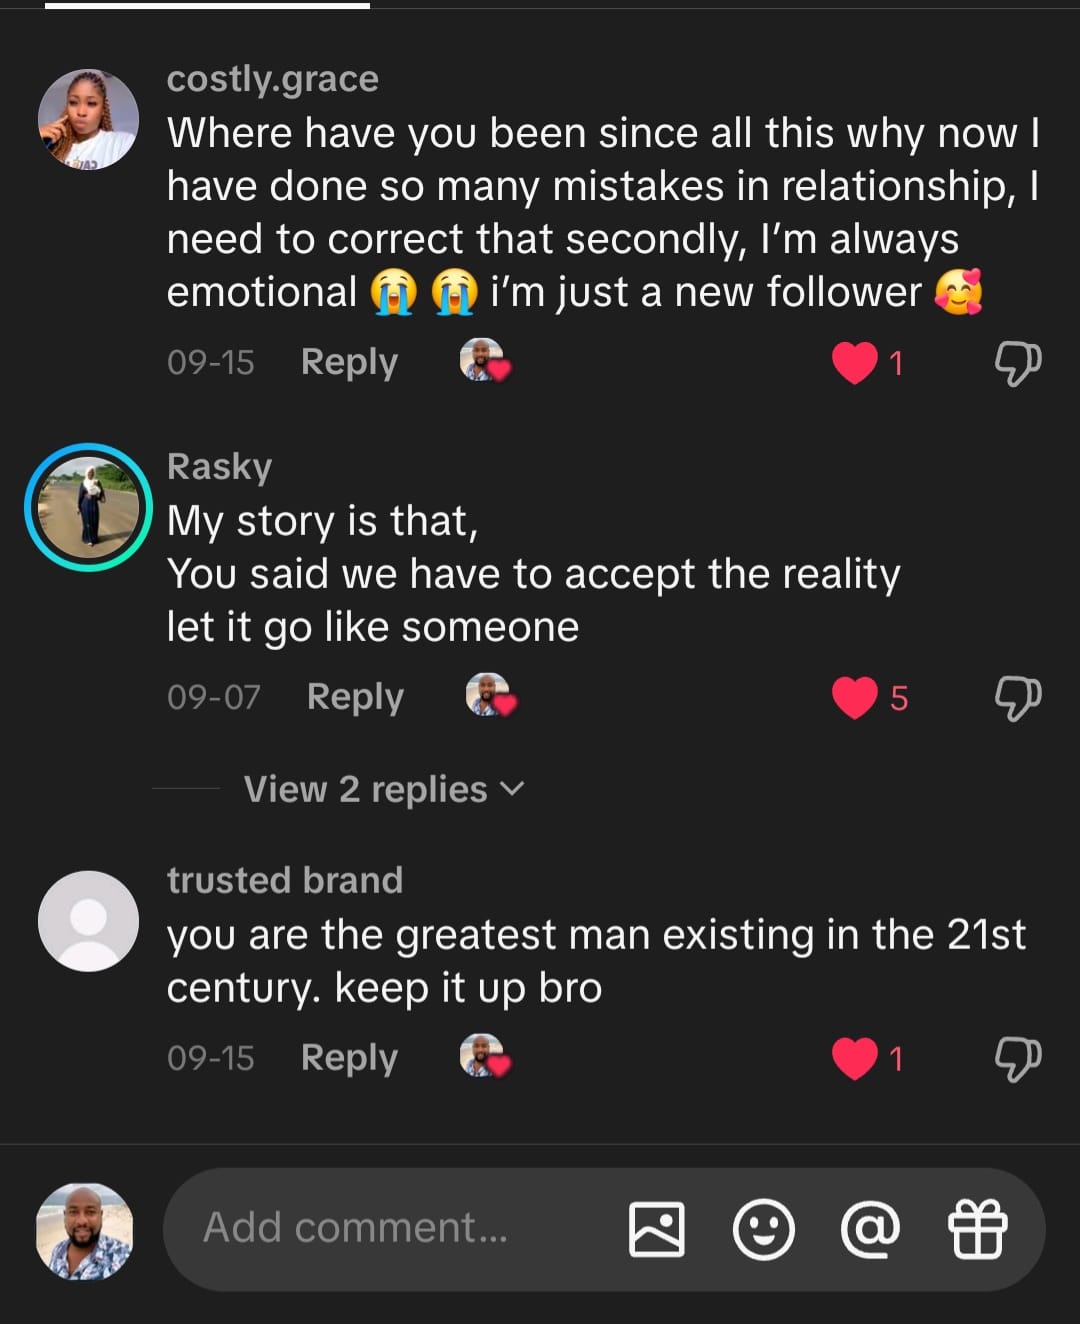Image resolution: width=1080 pixels, height=1324 pixels.
Task: Tap creator-liked badge under Rasky's comment
Action: (x=490, y=695)
